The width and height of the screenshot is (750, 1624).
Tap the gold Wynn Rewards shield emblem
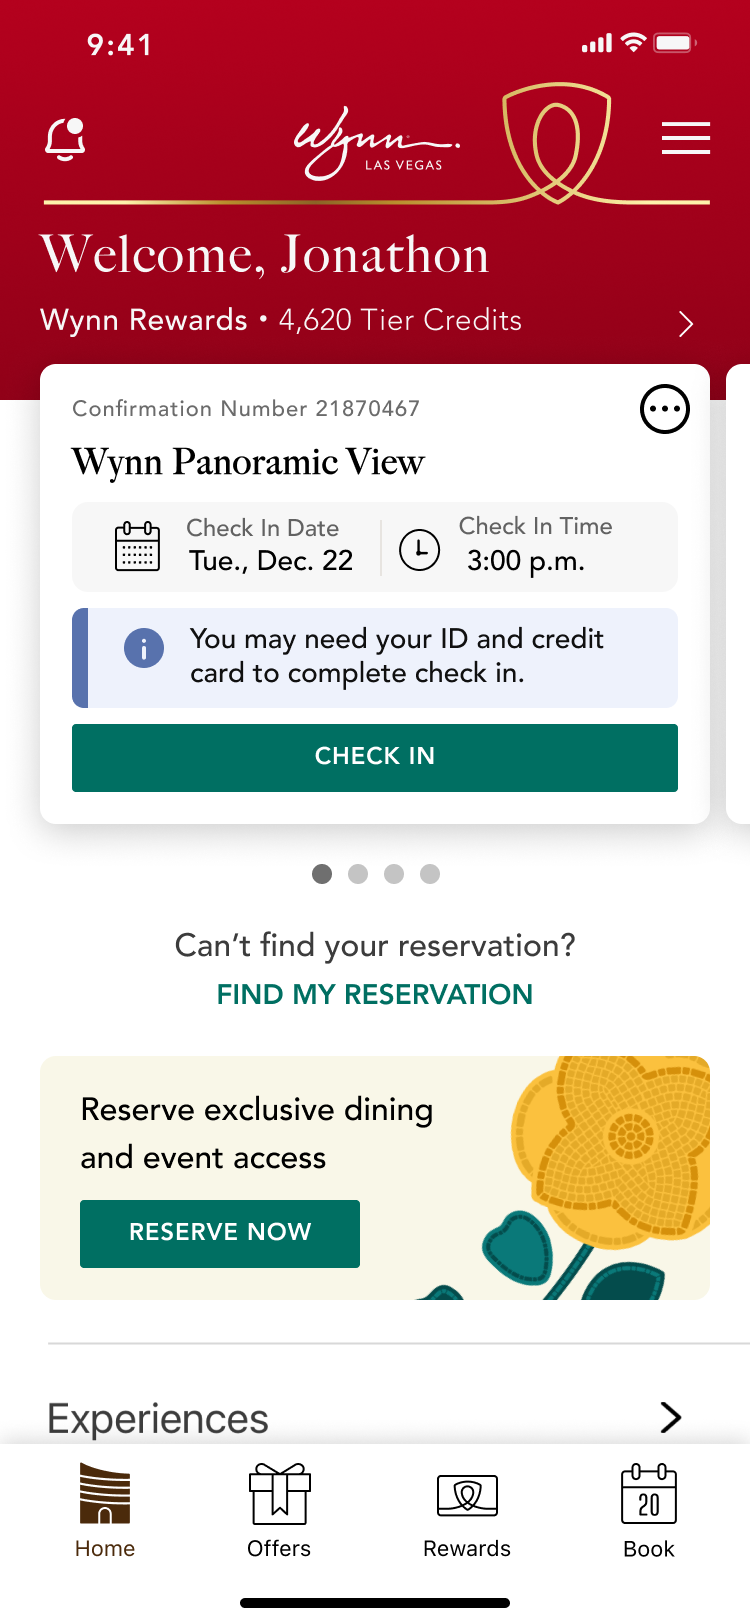point(556,140)
